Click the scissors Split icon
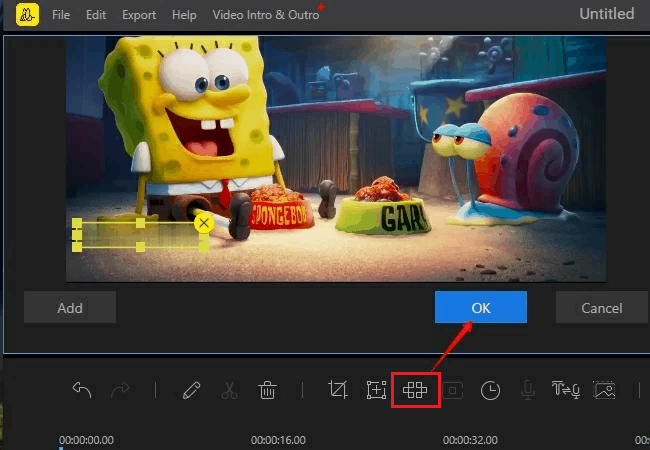The width and height of the screenshot is (650, 450). 229,390
